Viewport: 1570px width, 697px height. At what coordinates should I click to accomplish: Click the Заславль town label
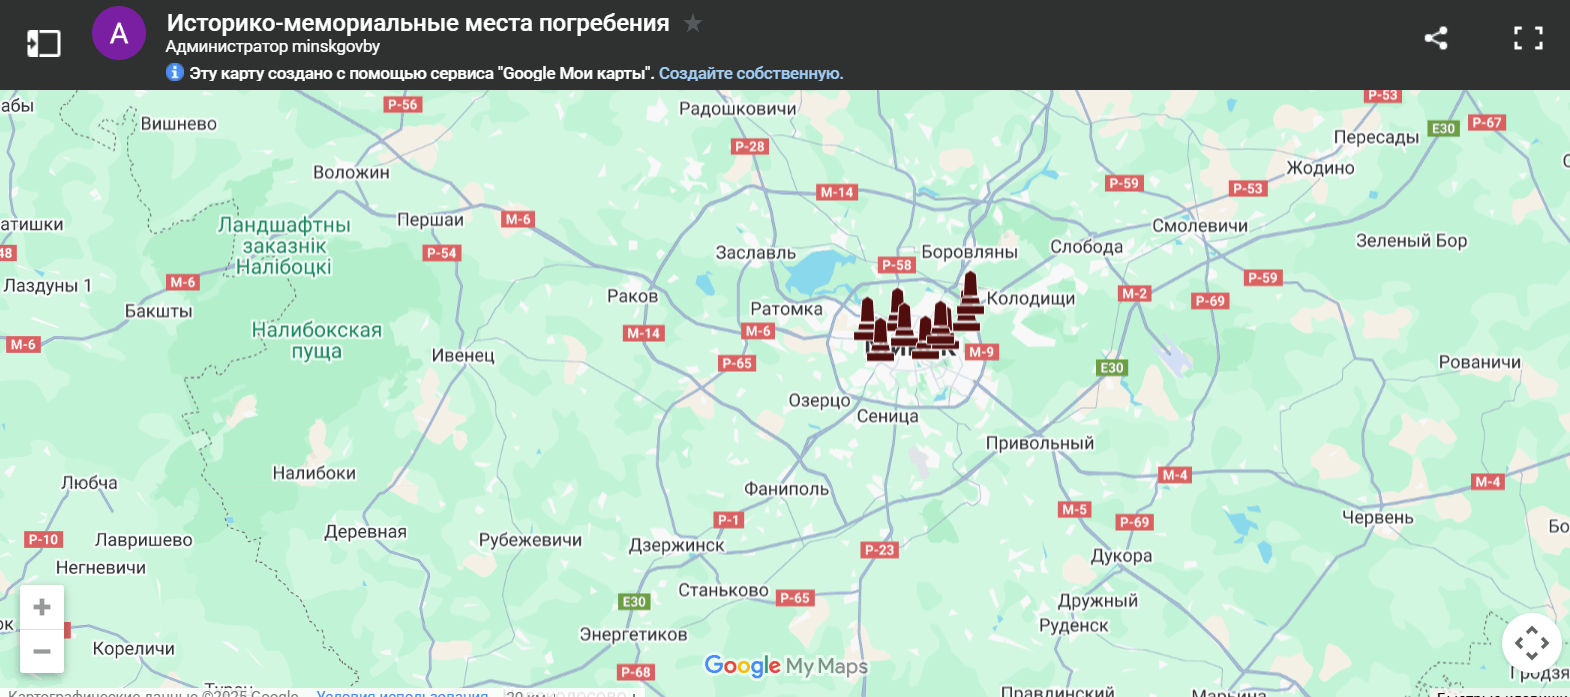tap(755, 253)
